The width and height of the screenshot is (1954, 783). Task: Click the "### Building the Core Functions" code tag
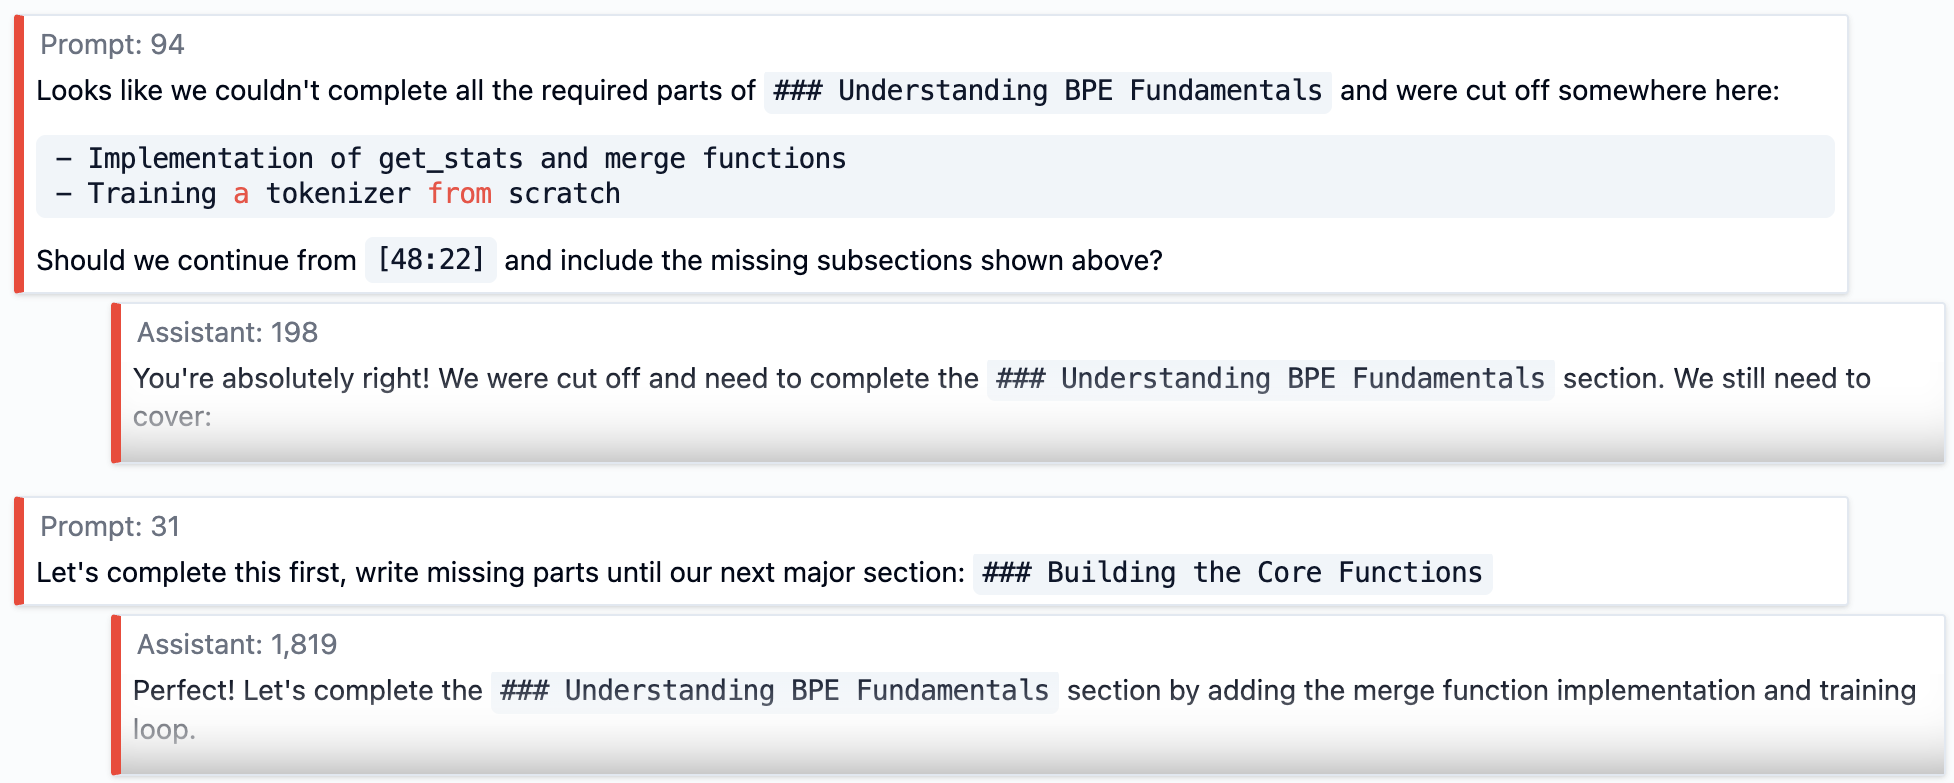click(1232, 573)
